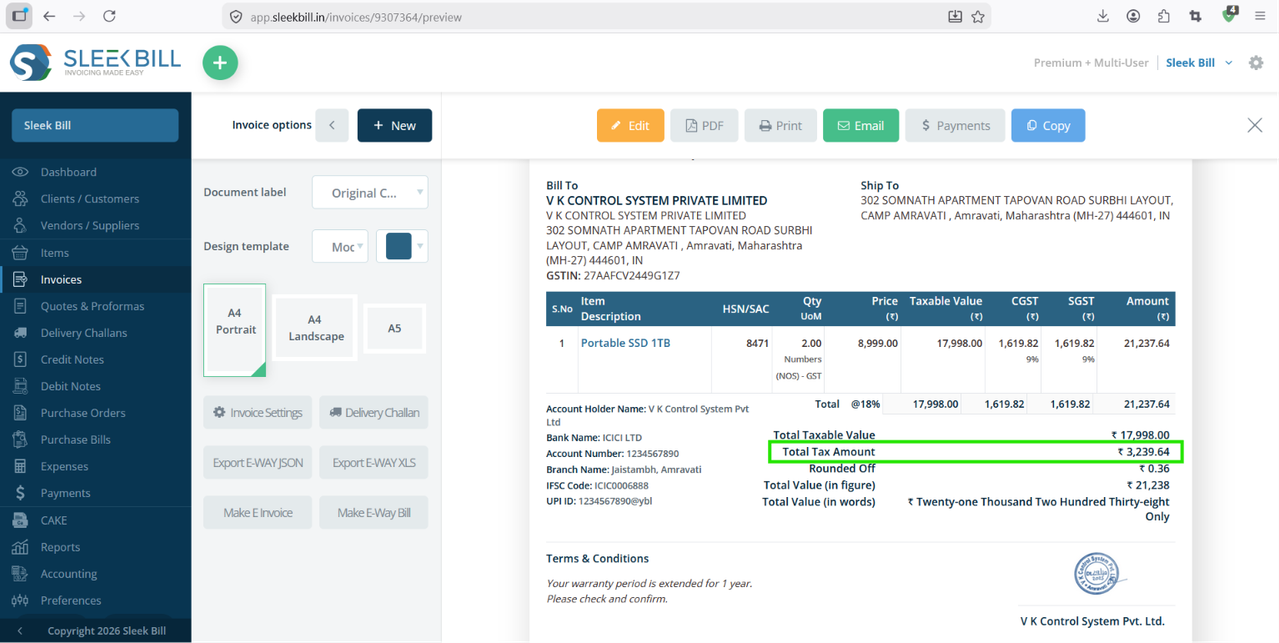The width and height of the screenshot is (1279, 643).
Task: Open Design template dropdown
Action: coord(340,246)
